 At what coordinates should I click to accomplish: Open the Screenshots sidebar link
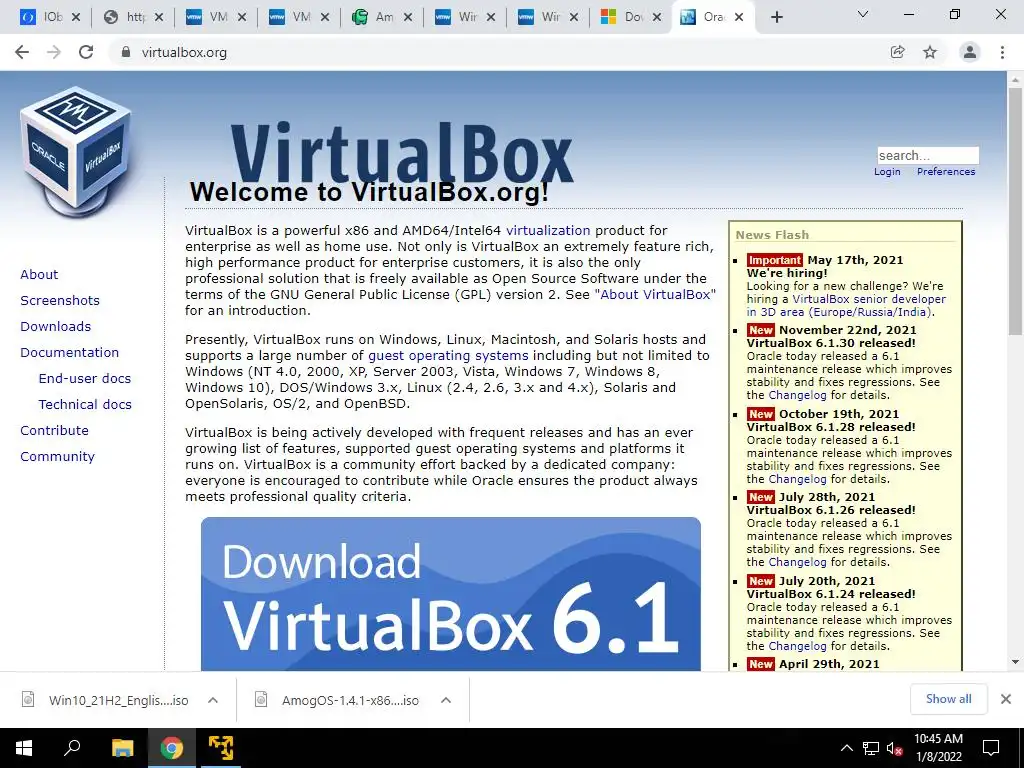click(60, 300)
